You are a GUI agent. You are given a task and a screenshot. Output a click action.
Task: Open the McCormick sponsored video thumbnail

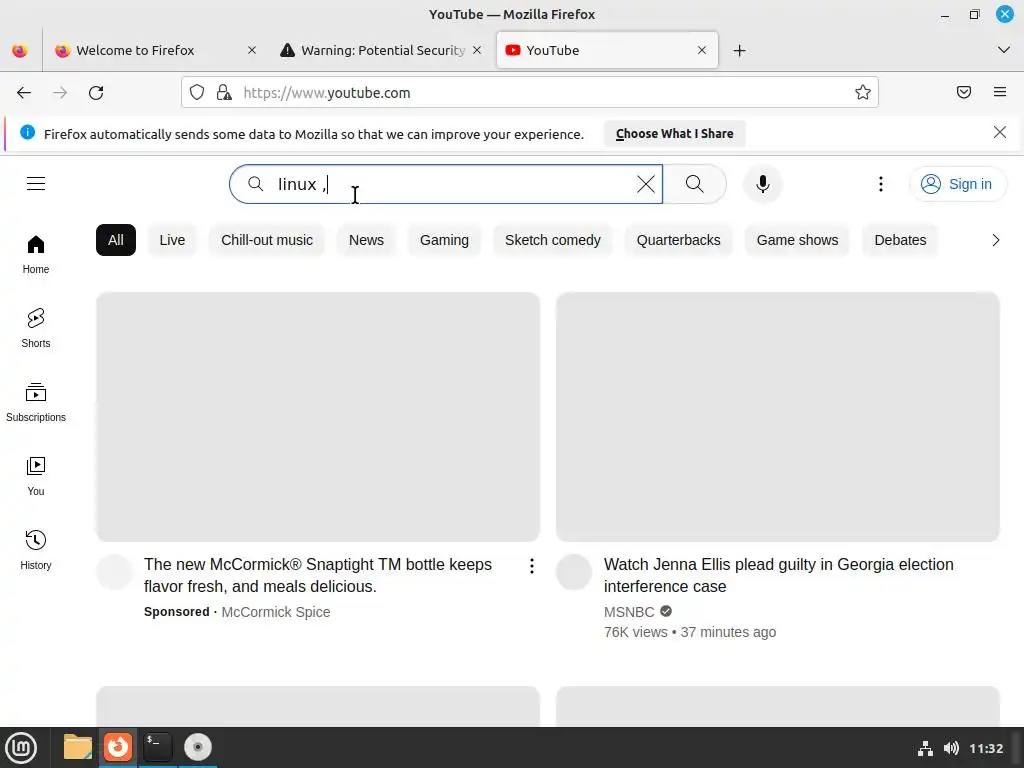318,417
